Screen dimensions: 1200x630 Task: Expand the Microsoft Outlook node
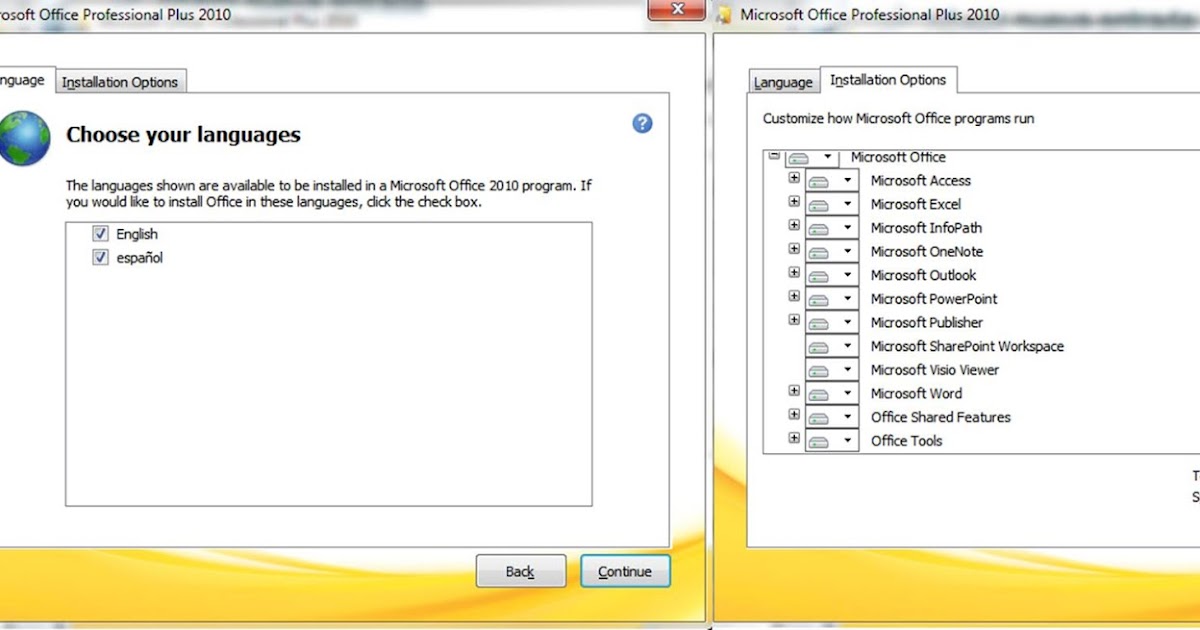pyautogui.click(x=794, y=273)
